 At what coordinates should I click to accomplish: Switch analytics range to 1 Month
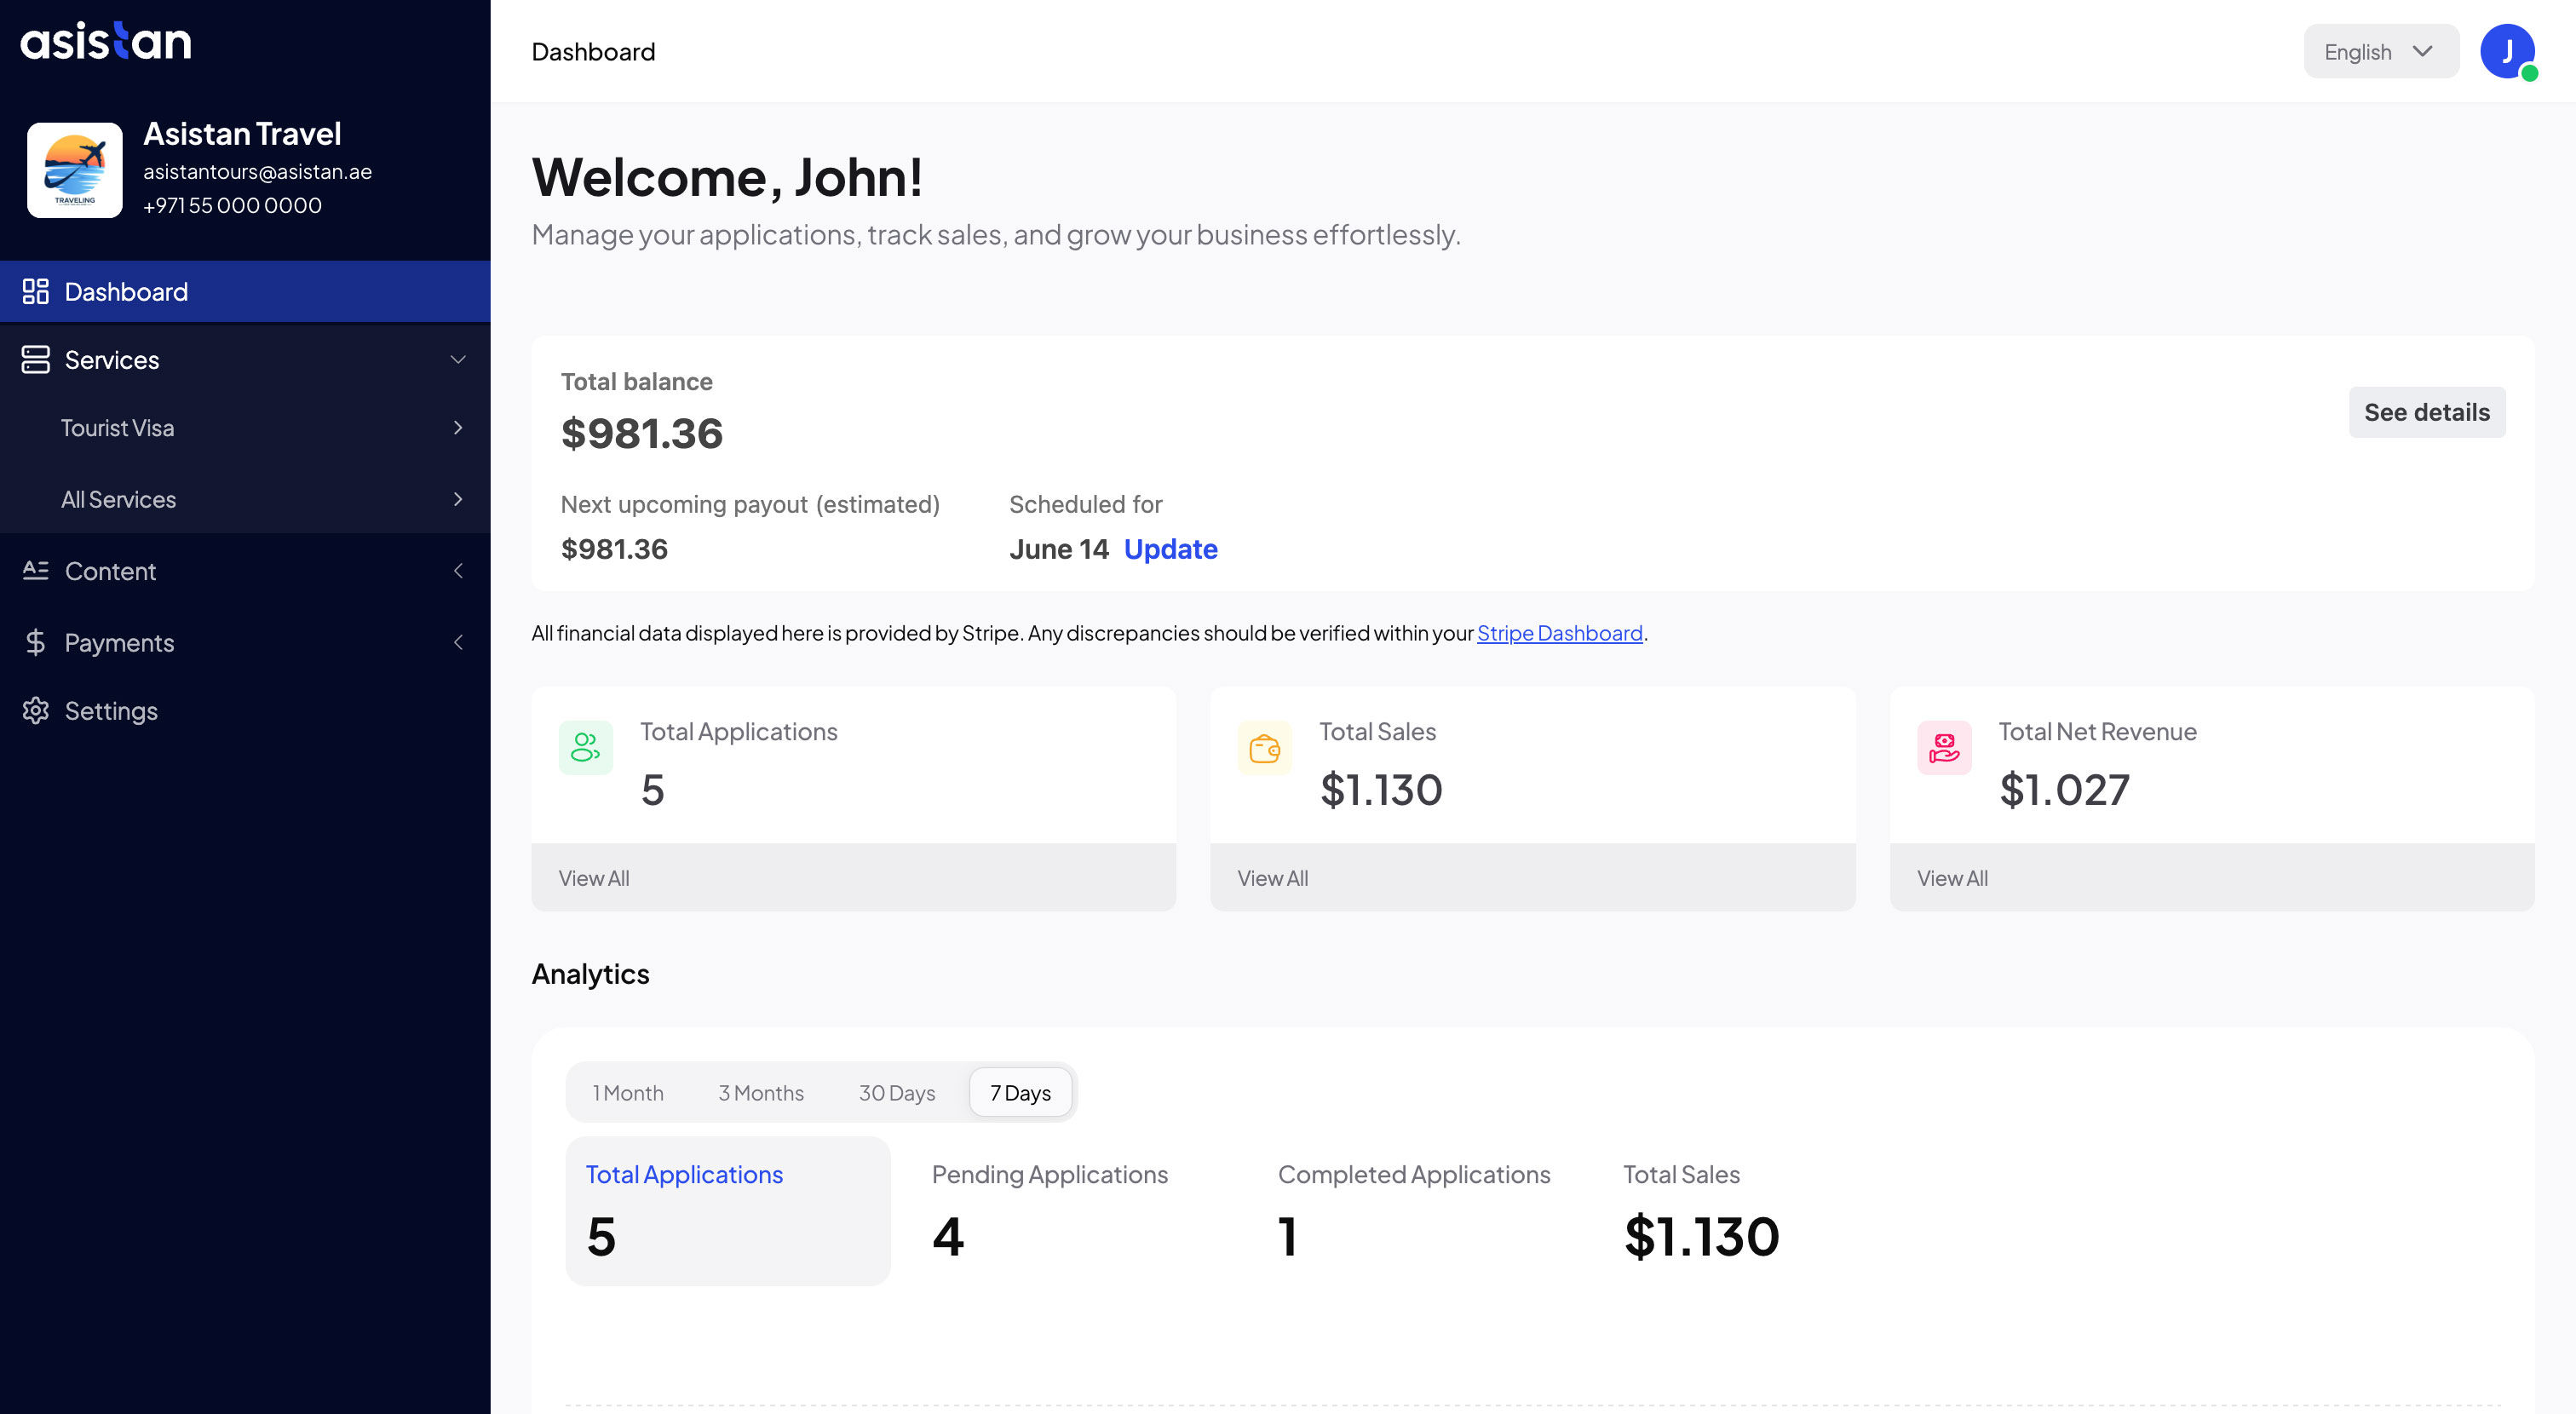pos(628,1092)
